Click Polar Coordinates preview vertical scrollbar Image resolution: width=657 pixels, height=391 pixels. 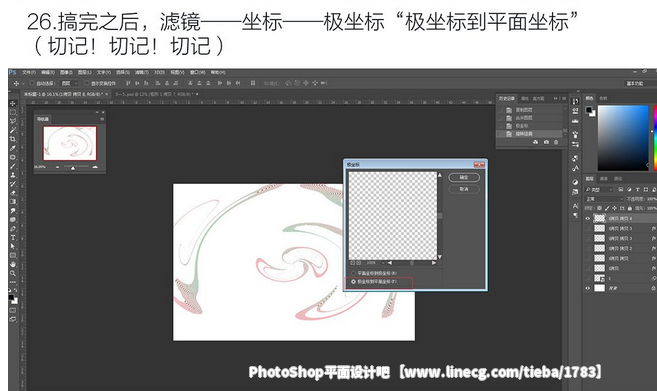pyautogui.click(x=440, y=216)
